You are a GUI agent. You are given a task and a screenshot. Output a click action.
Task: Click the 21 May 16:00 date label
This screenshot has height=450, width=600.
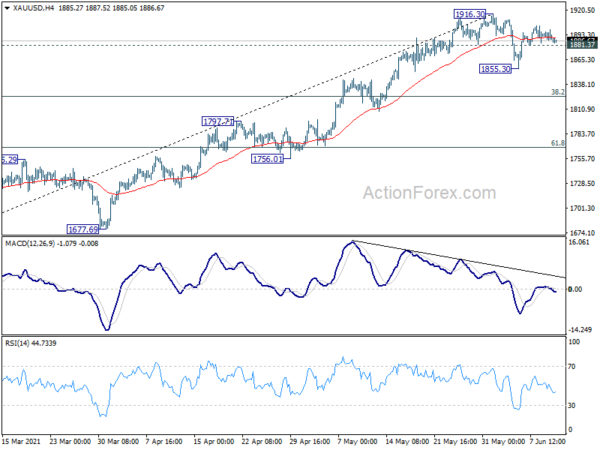pos(456,441)
